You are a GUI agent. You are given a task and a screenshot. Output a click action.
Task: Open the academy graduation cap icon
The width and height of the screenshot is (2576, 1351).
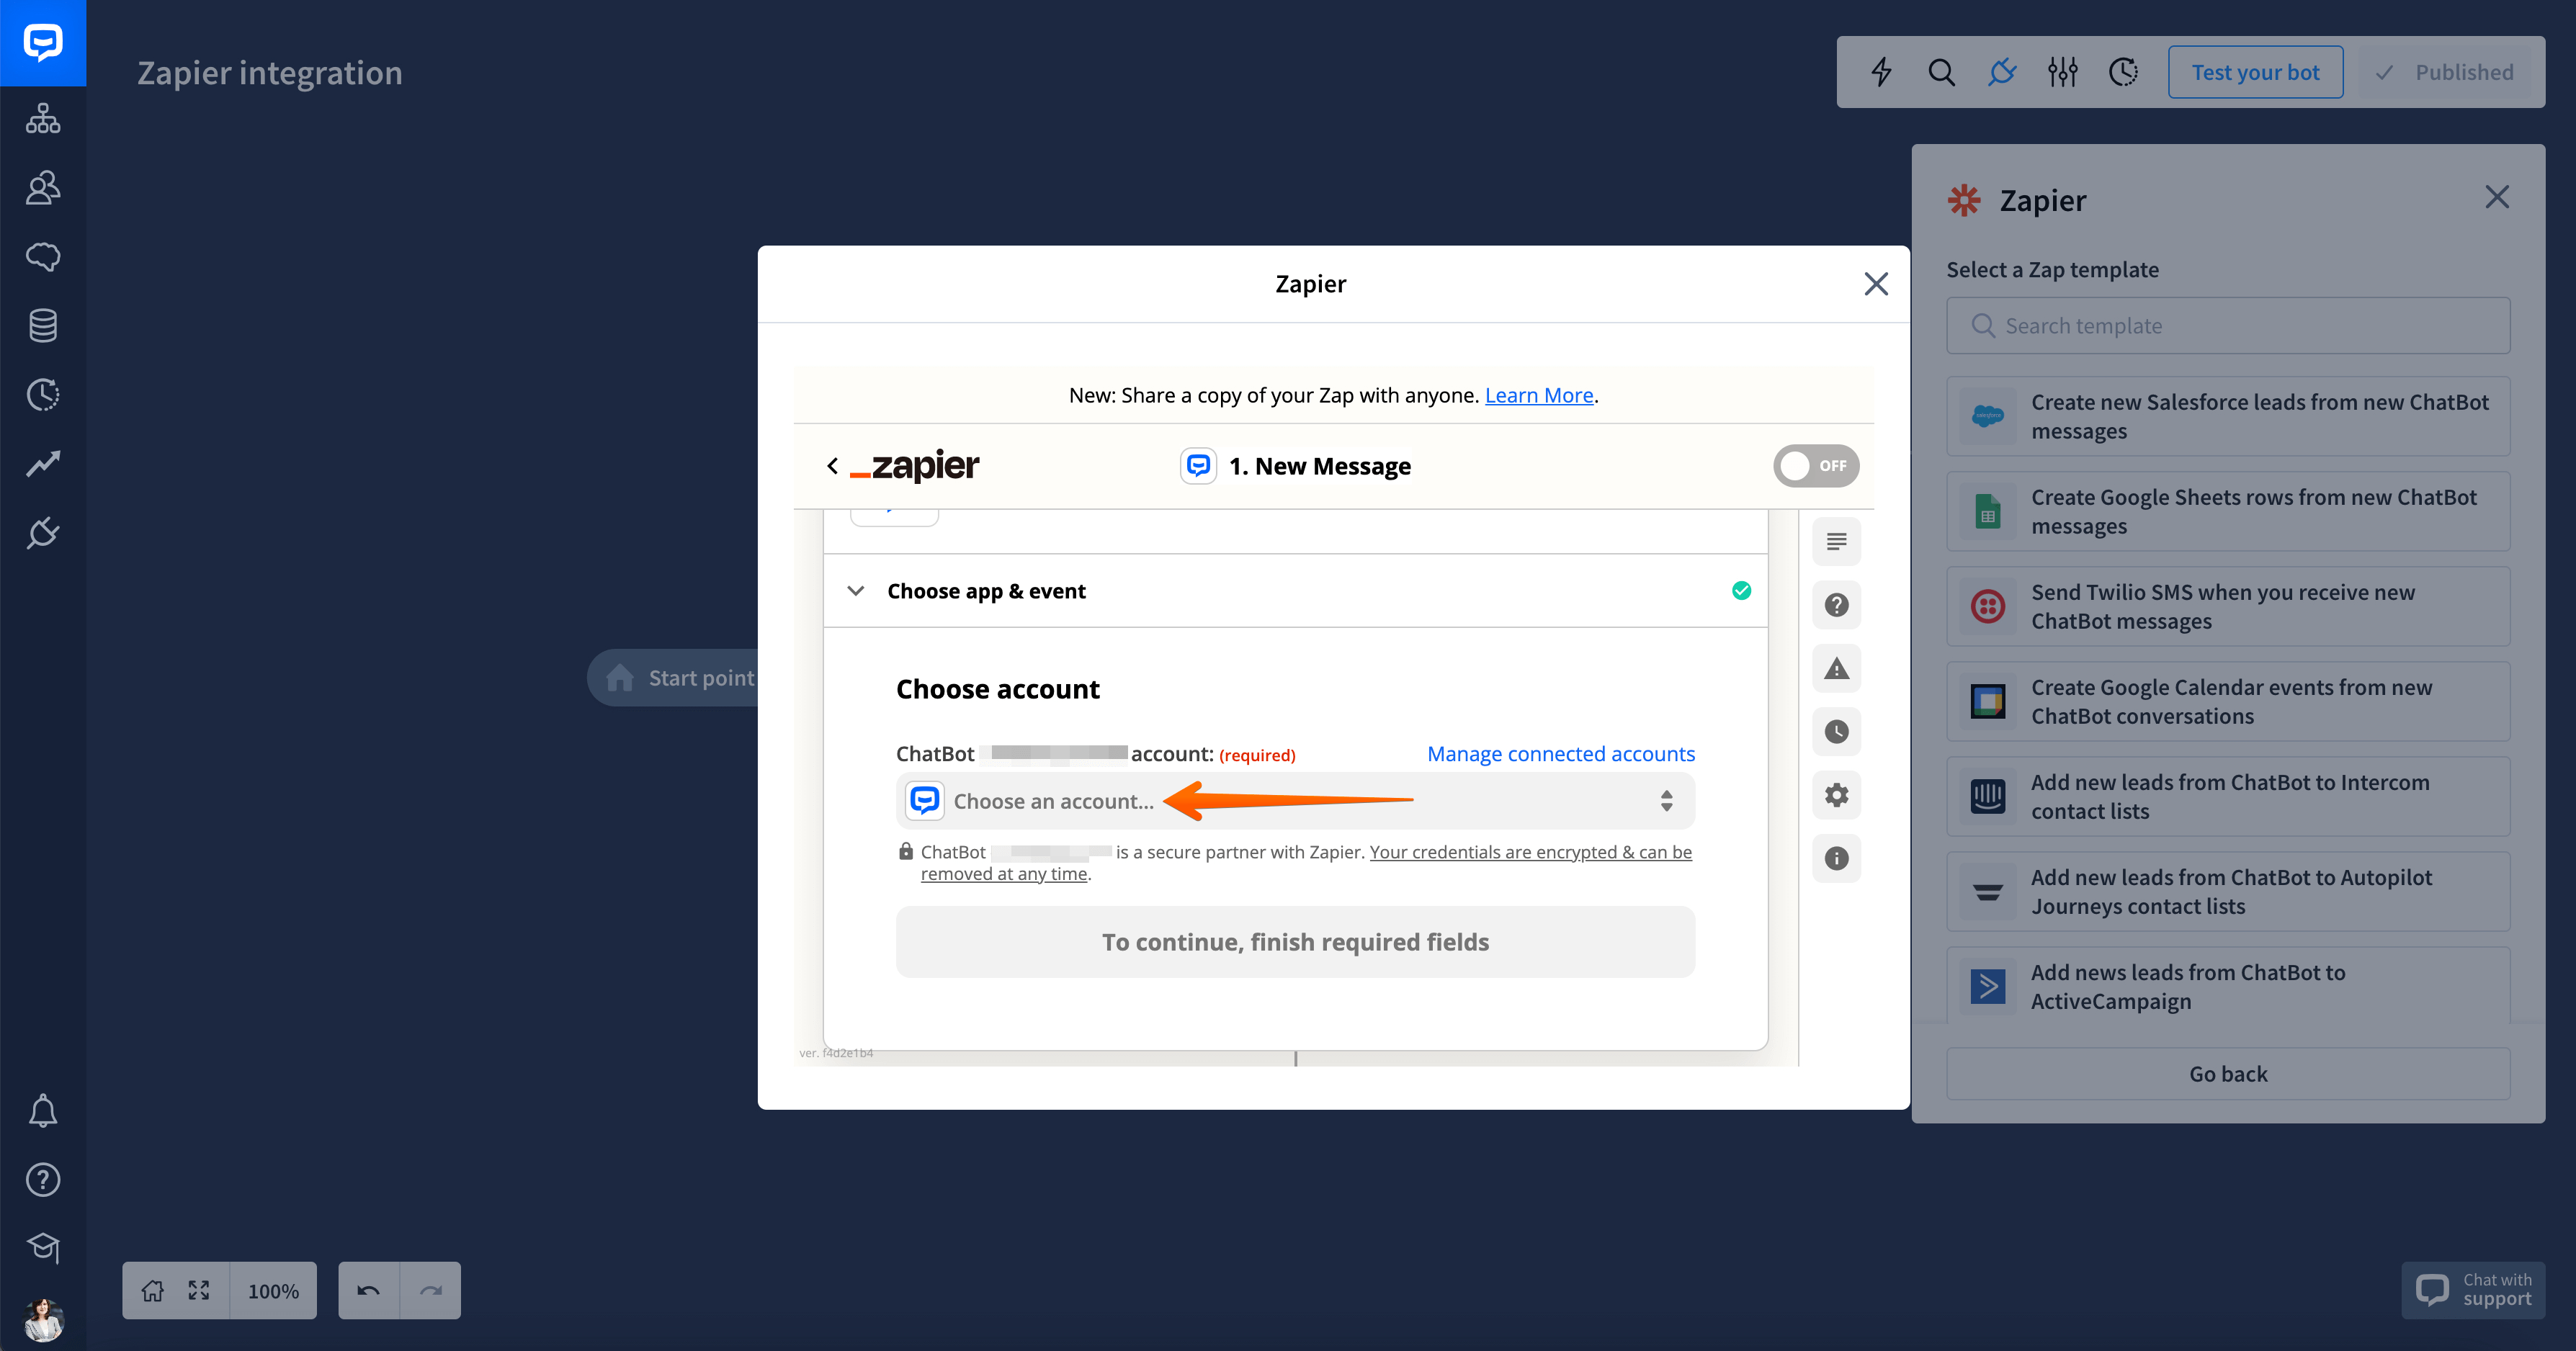(43, 1248)
